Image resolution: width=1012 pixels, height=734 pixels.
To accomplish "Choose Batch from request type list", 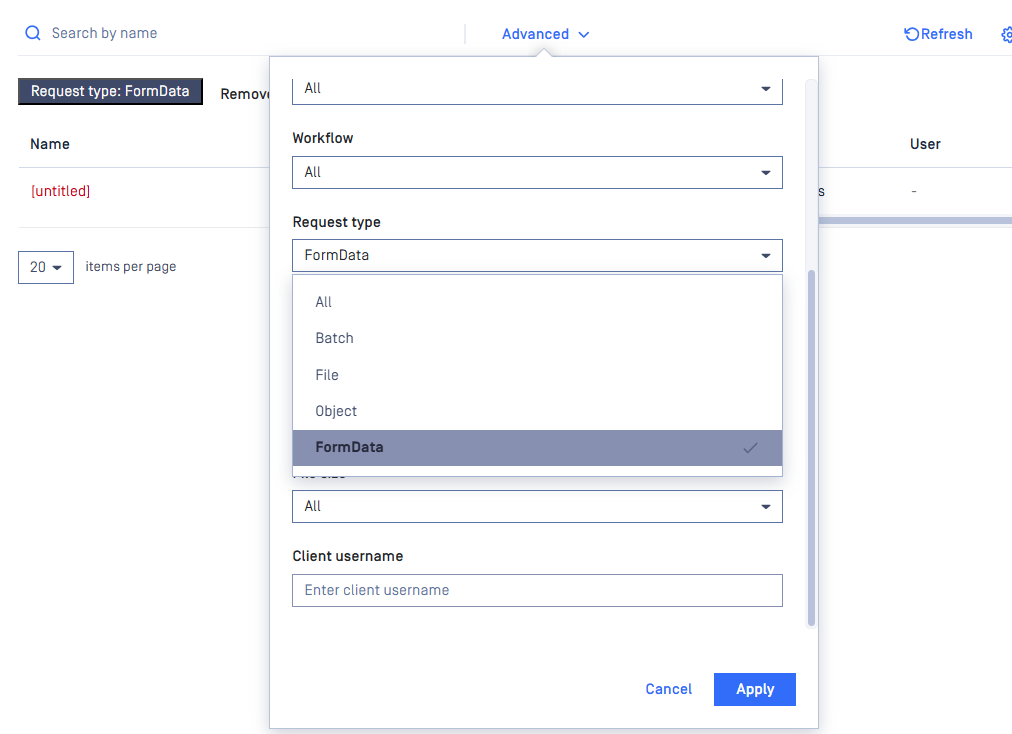I will coord(335,338).
